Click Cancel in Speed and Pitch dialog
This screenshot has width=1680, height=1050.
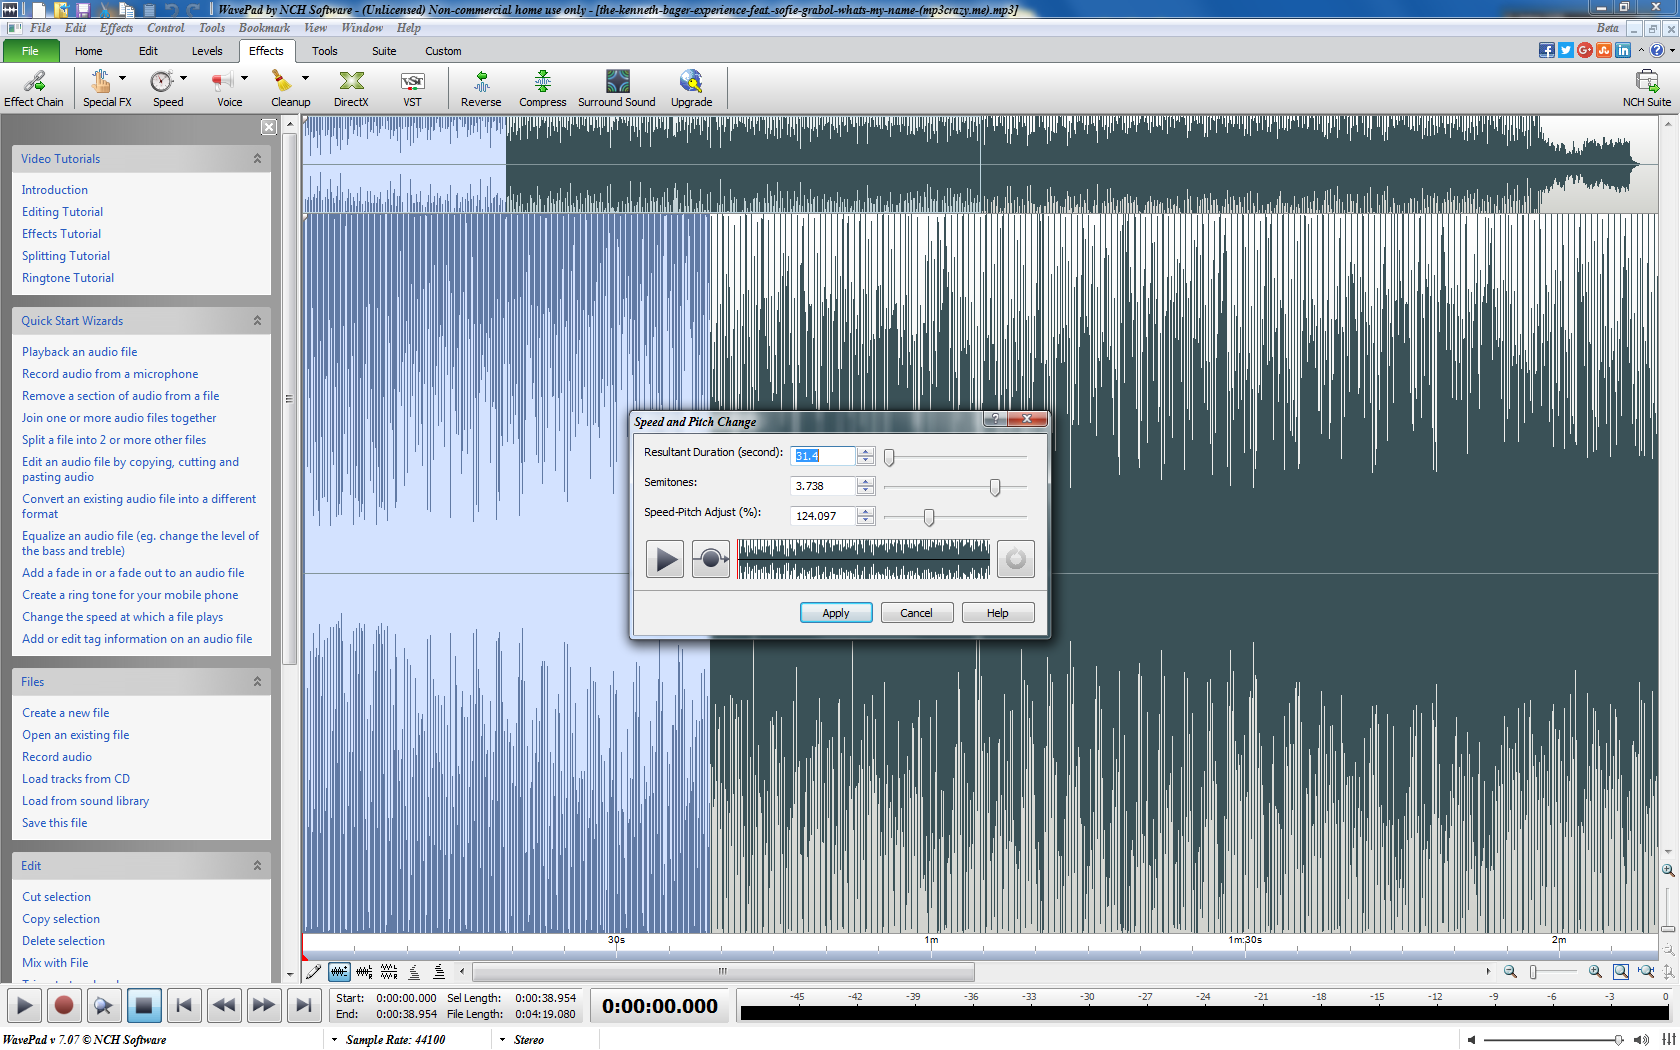[x=916, y=613]
